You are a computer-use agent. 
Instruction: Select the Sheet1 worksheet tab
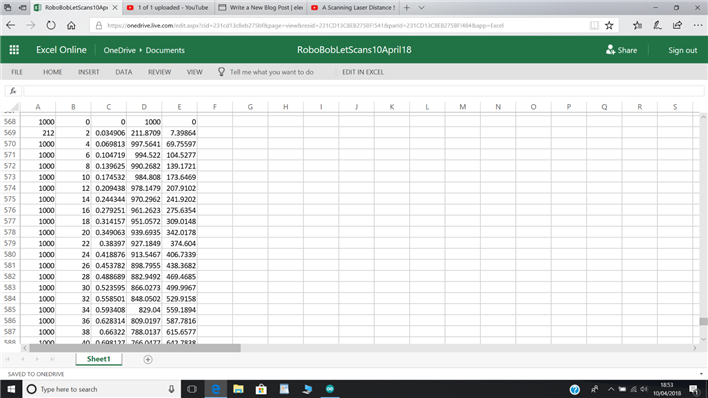point(98,359)
